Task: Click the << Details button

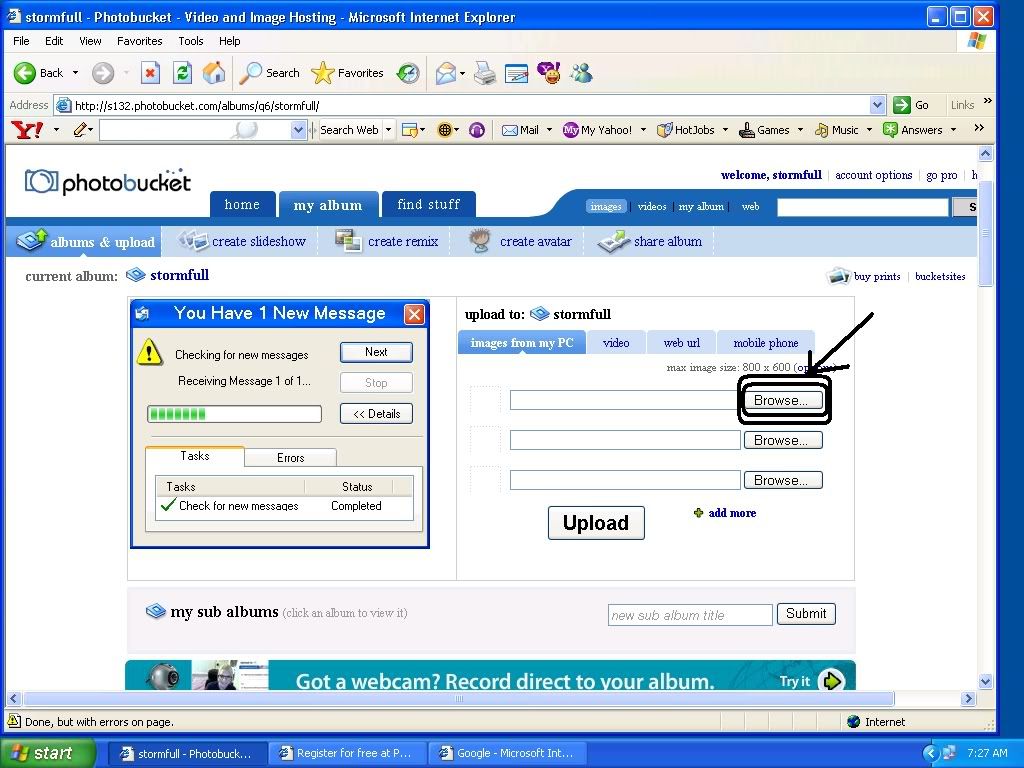Action: 376,413
